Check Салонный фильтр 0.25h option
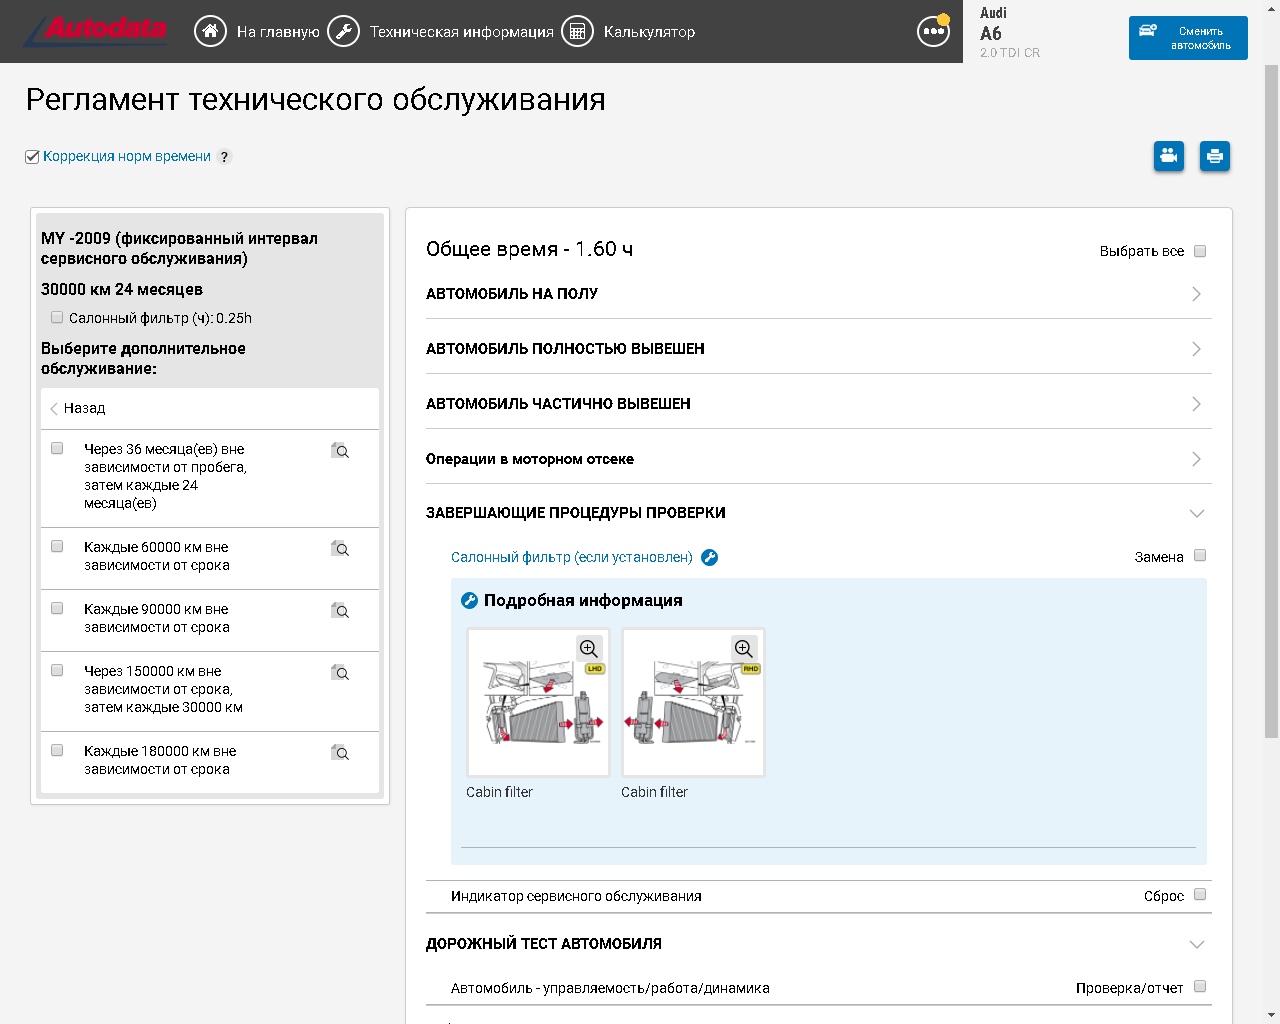 coord(57,317)
